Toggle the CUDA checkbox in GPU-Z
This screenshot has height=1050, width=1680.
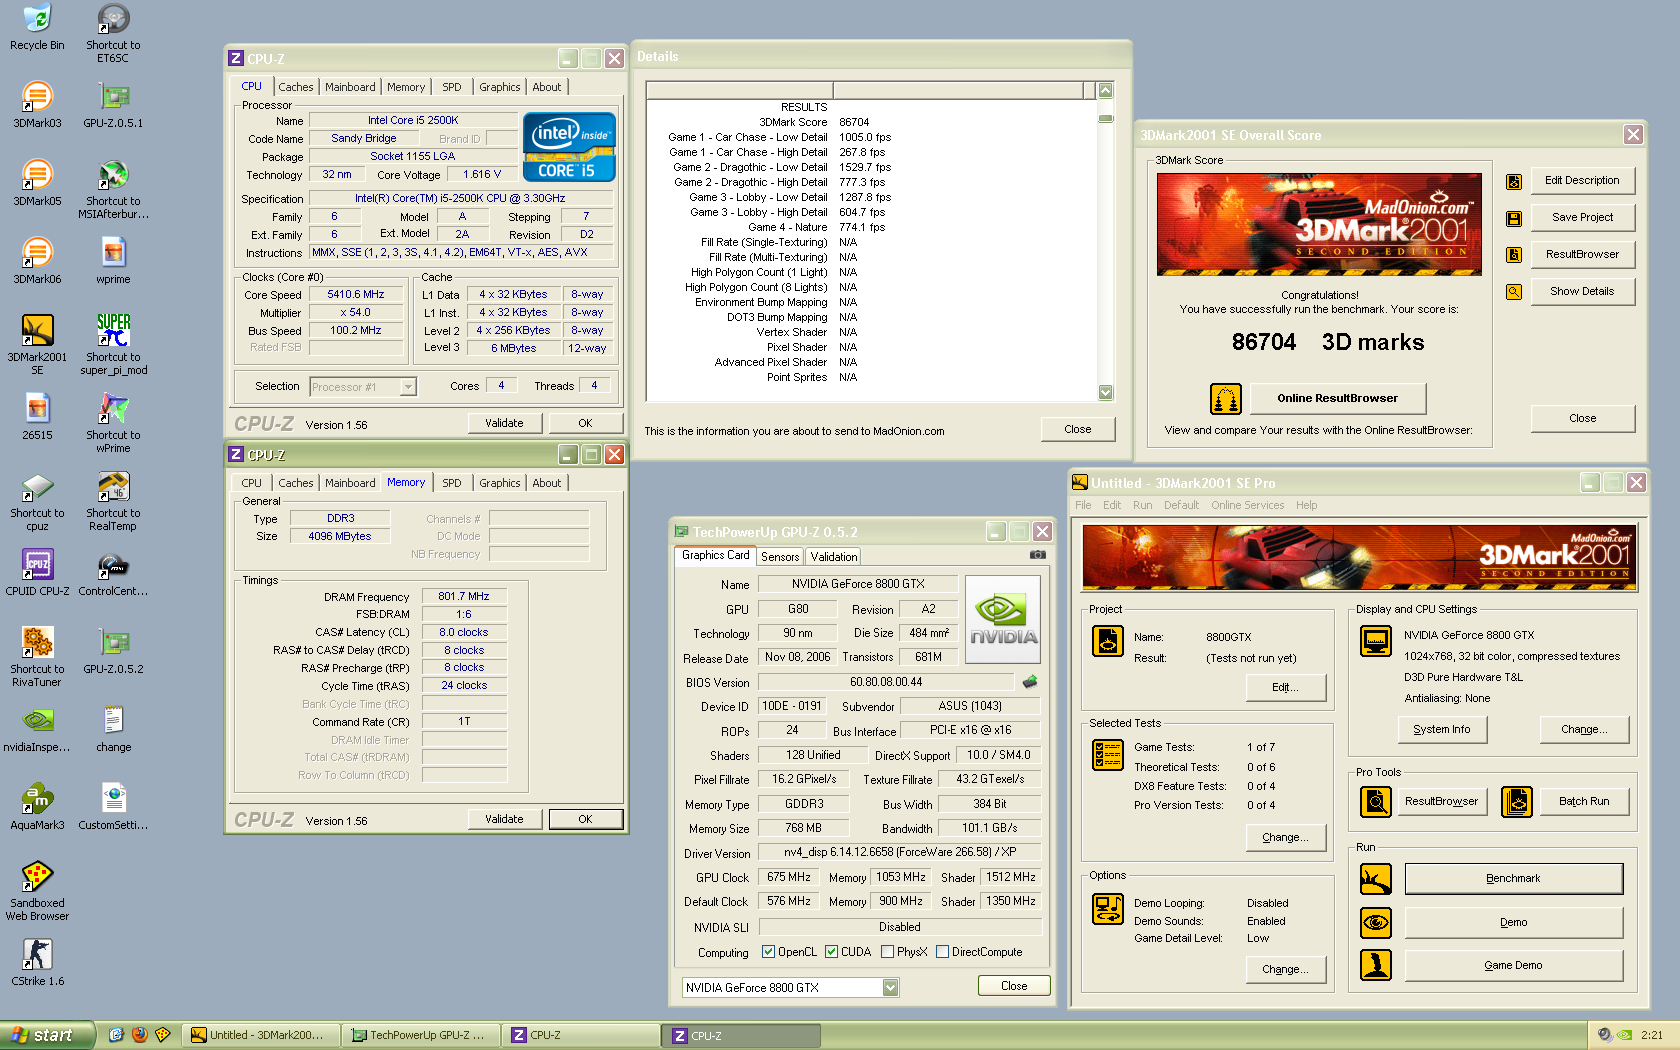pos(831,952)
